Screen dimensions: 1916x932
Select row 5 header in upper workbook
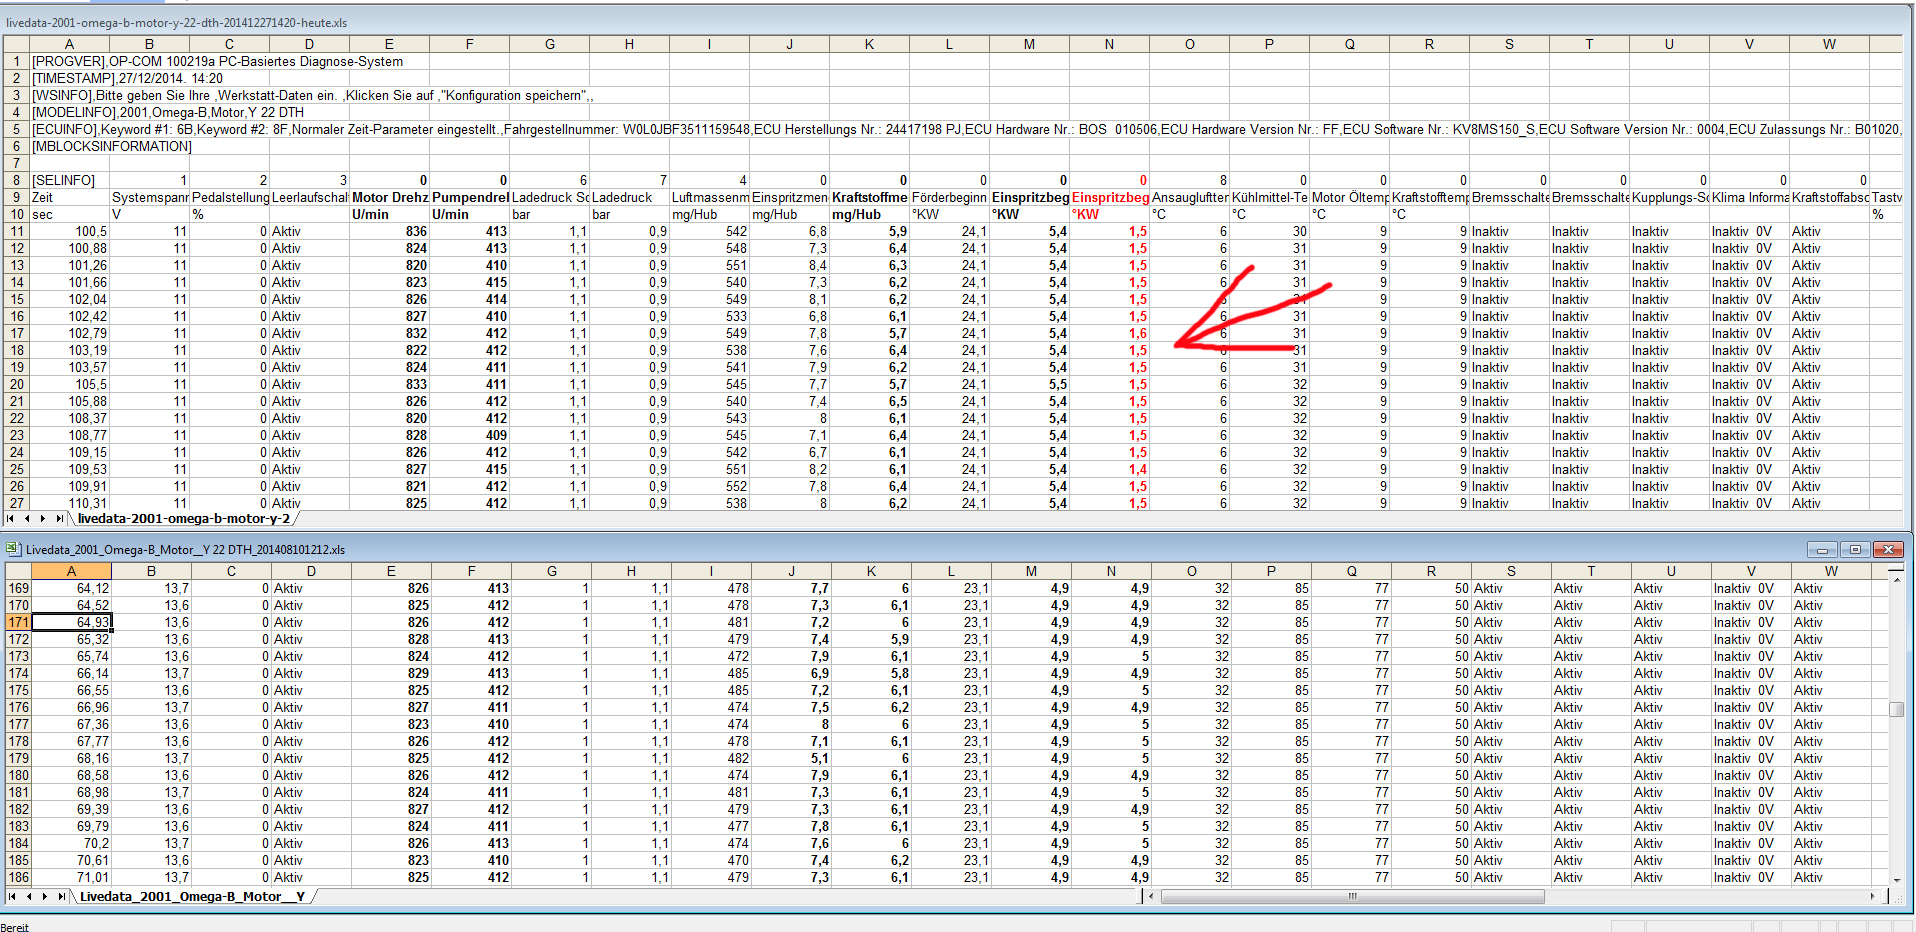pos(16,129)
